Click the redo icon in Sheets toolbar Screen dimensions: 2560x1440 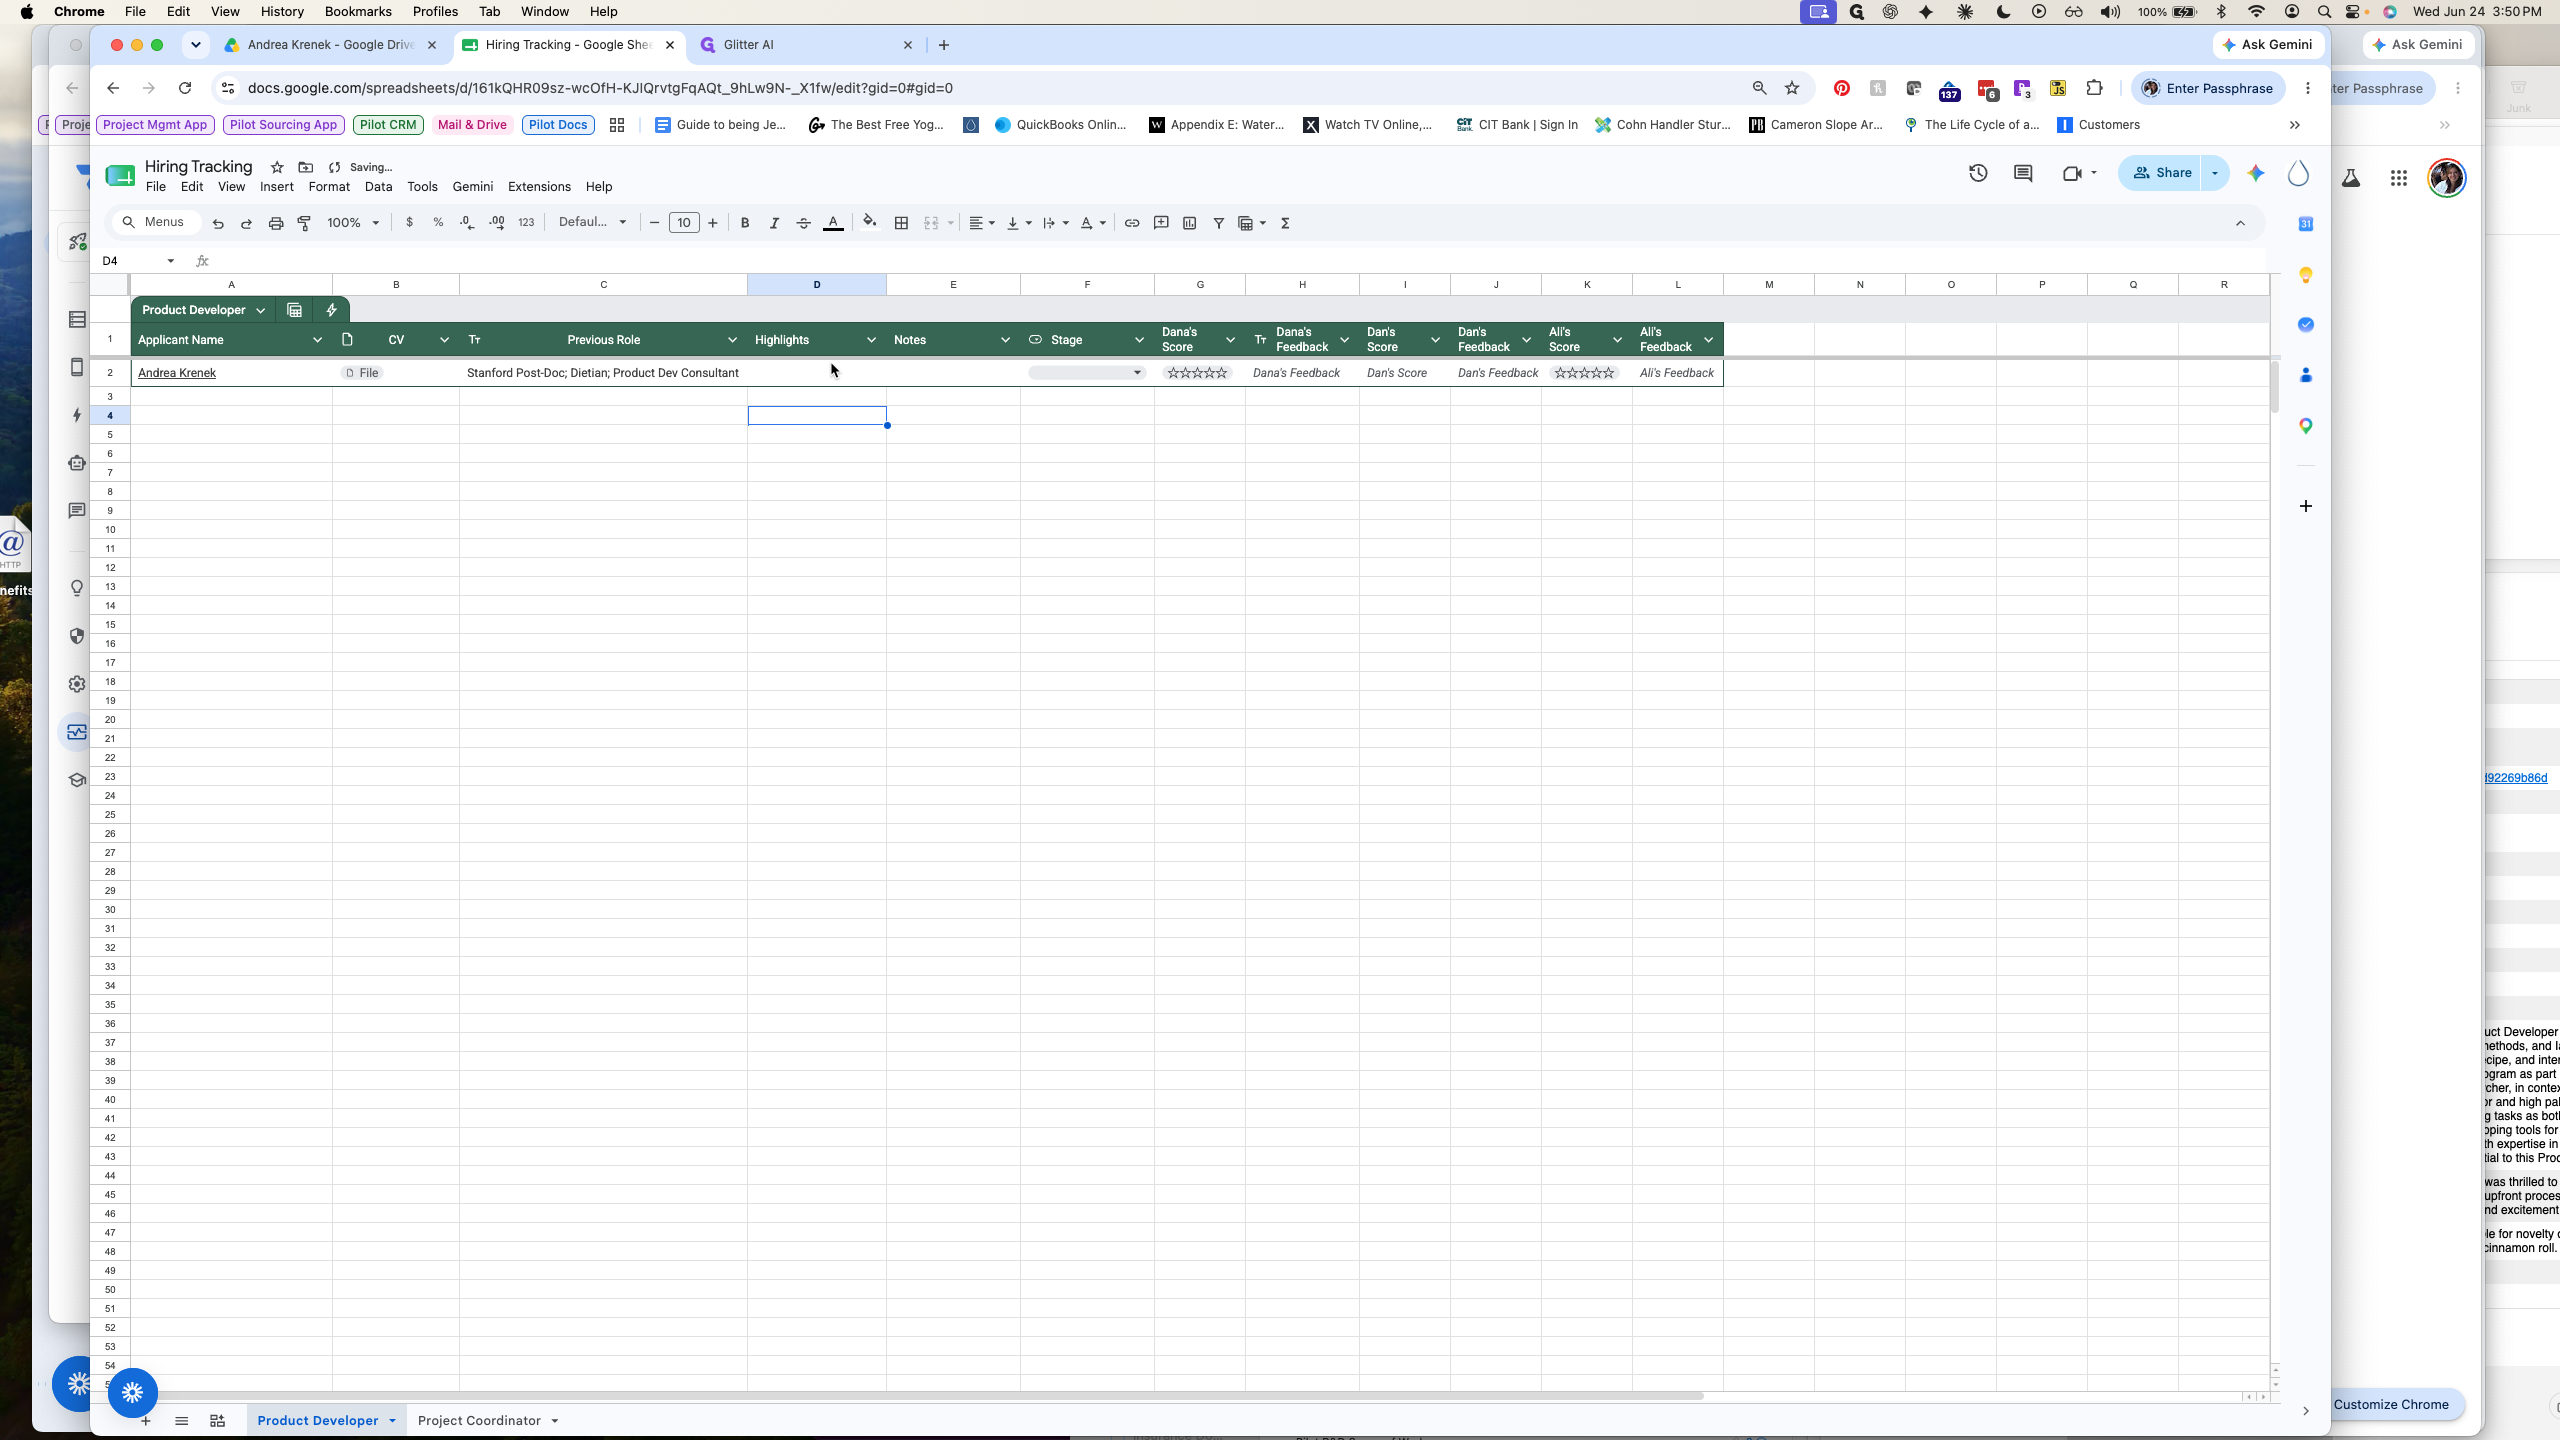[x=246, y=223]
